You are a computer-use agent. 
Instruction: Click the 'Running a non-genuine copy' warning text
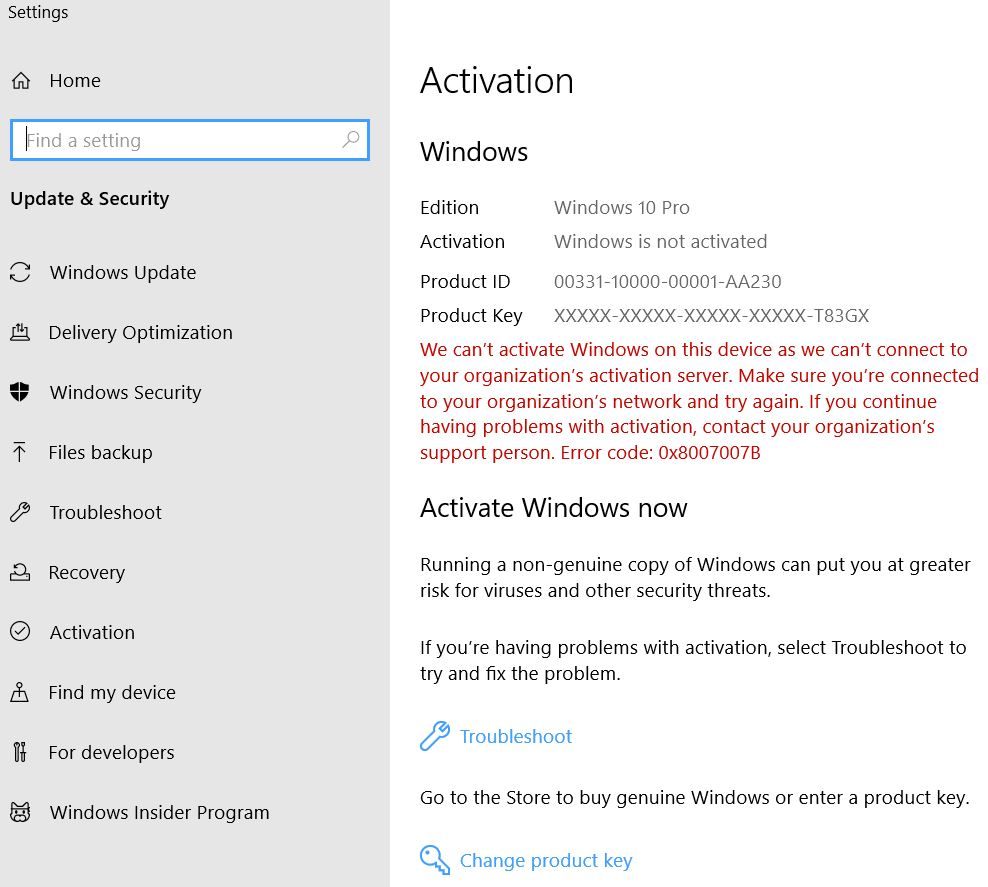[695, 577]
